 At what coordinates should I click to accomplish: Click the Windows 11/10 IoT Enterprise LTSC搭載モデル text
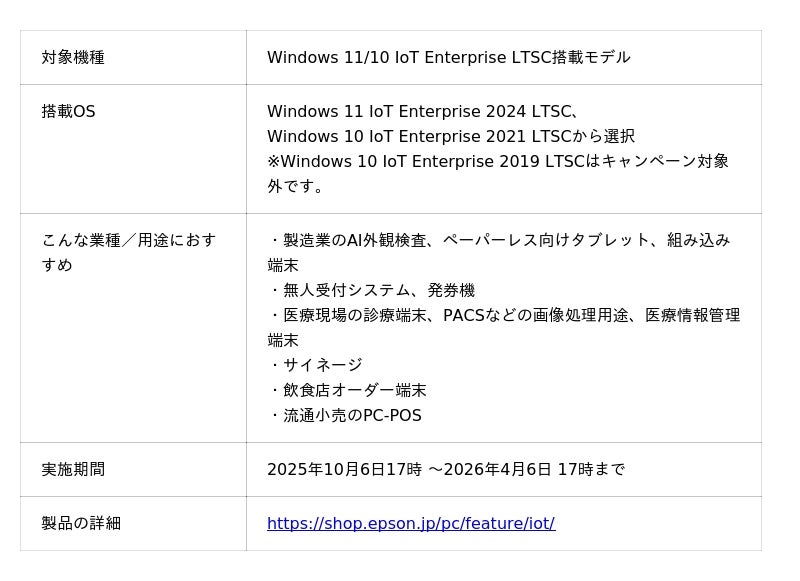click(448, 57)
